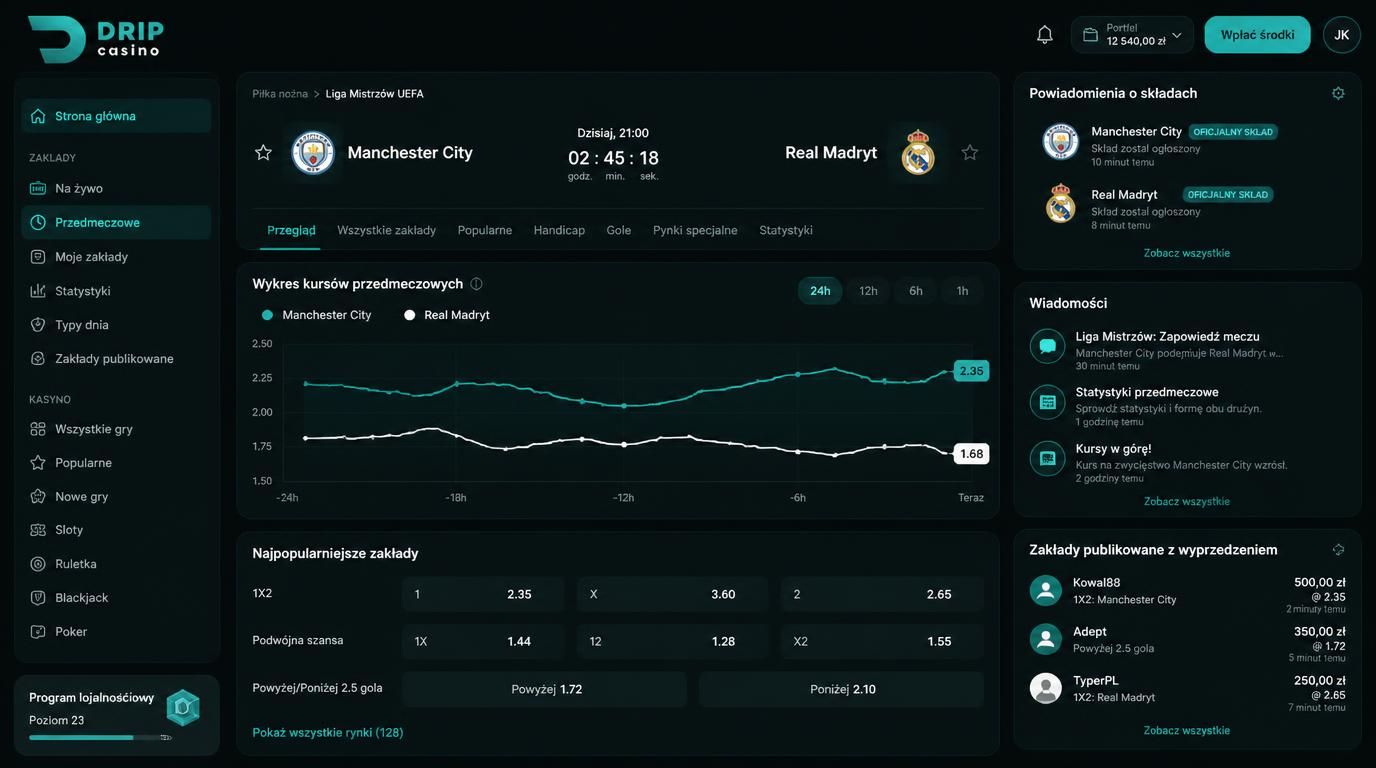
Task: Favorite Manchester City with its star icon
Action: point(263,152)
